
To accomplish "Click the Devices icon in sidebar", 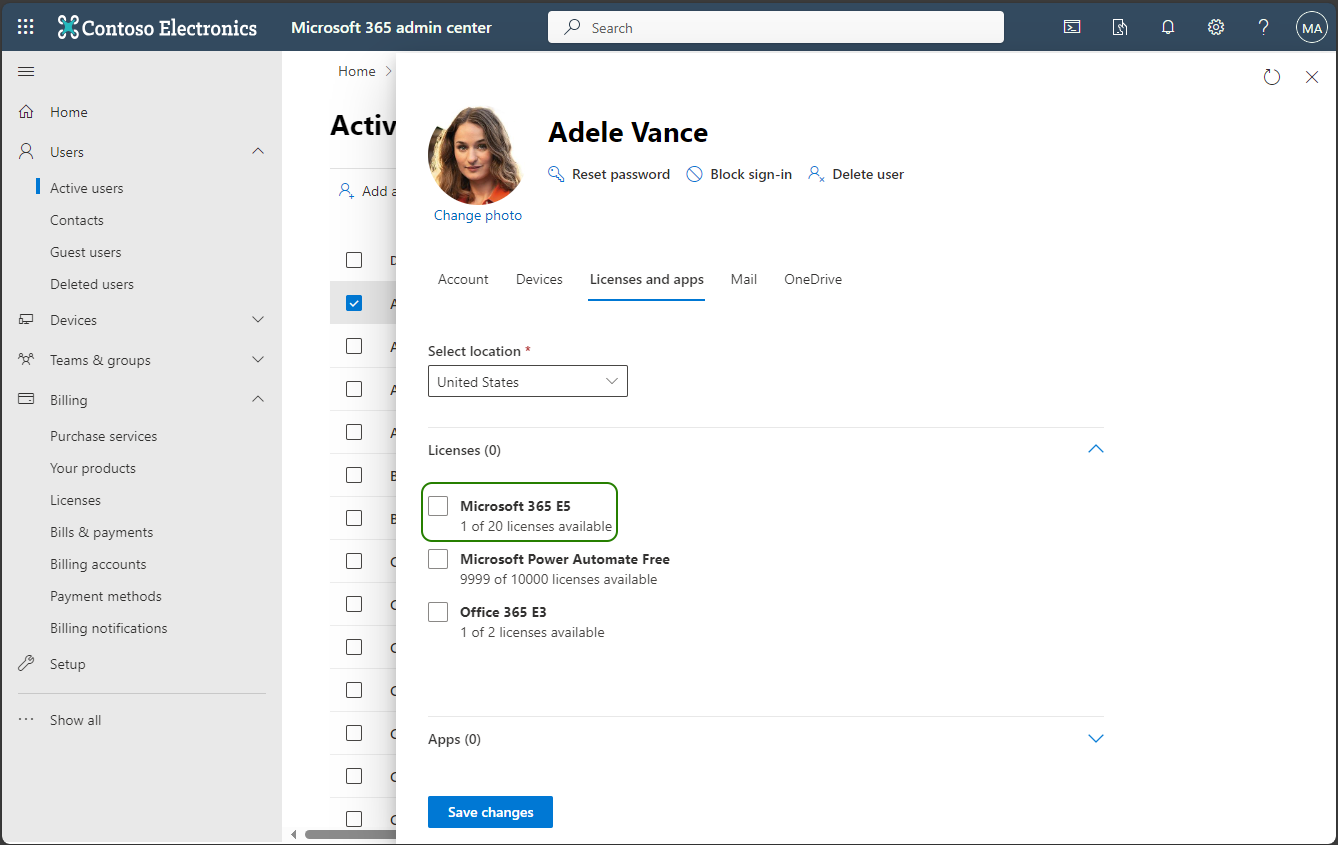I will click(x=27, y=320).
